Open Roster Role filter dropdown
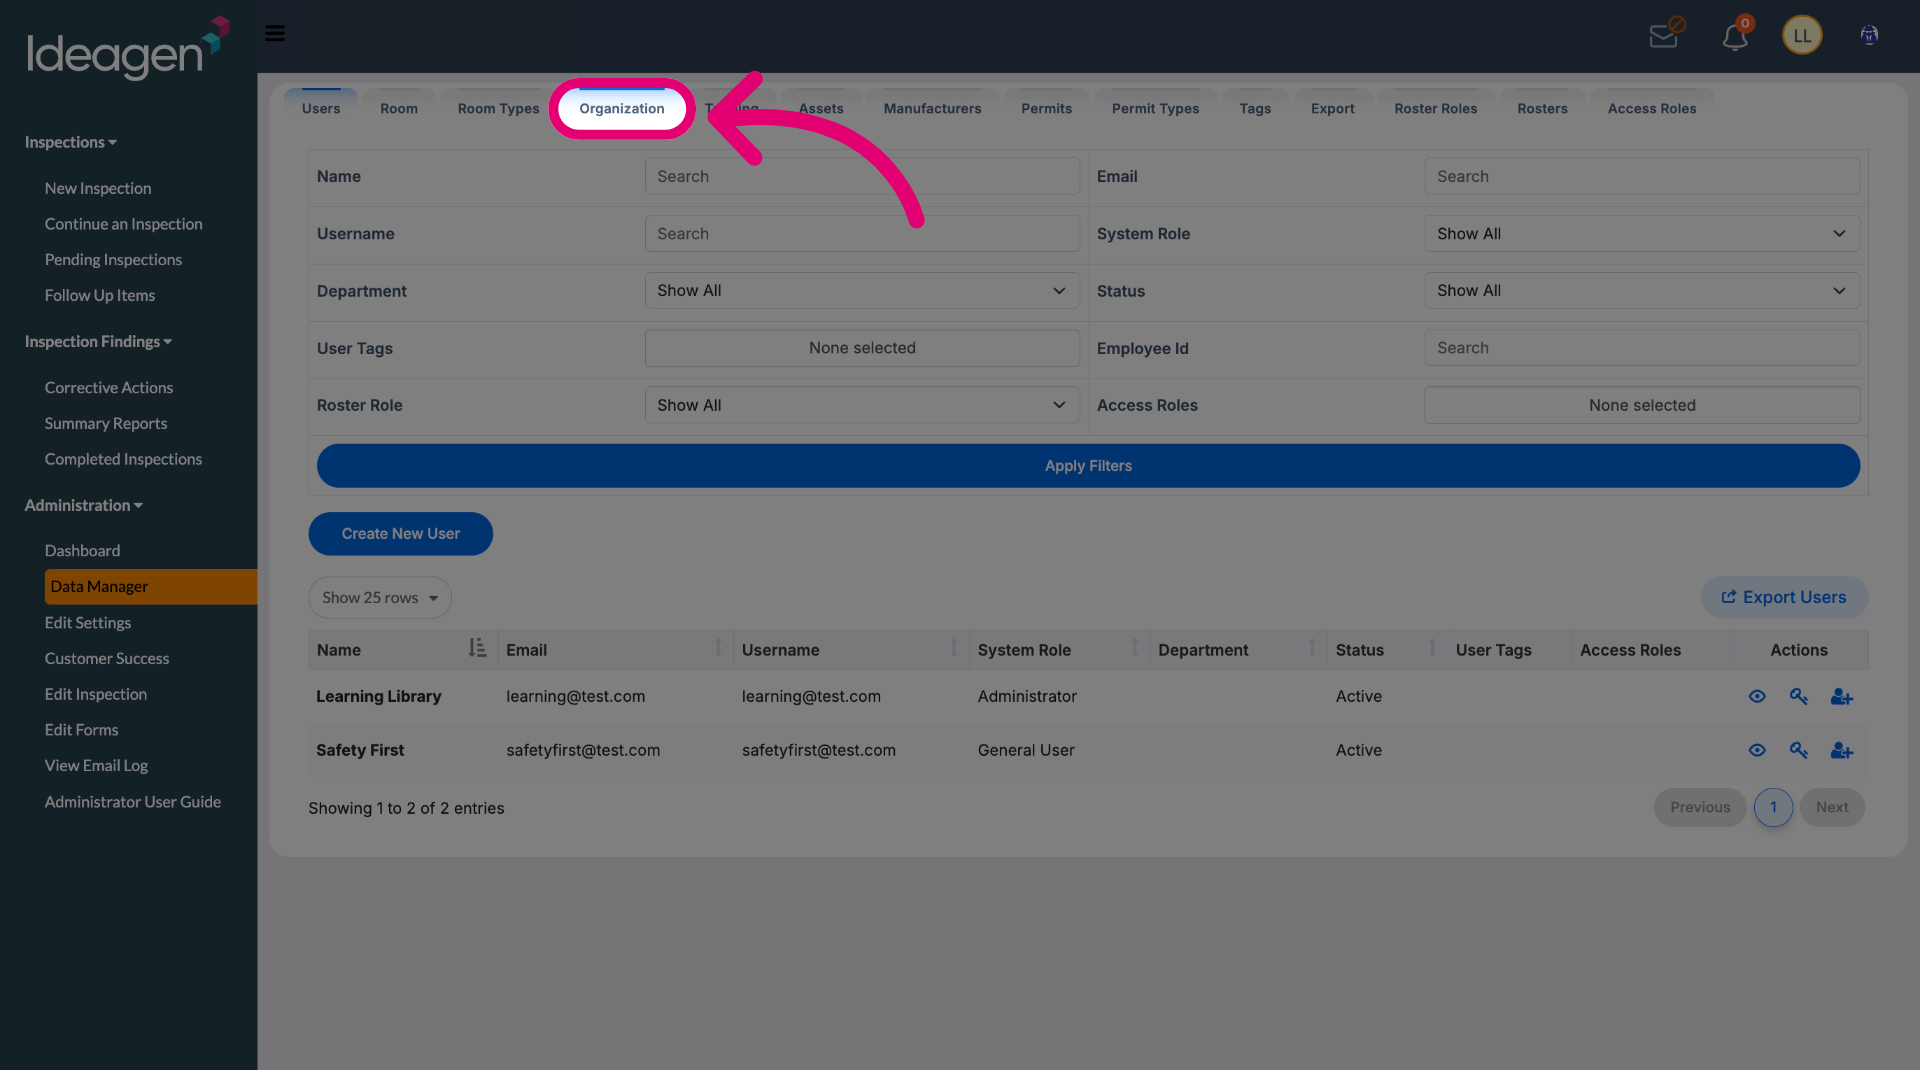1920x1070 pixels. (862, 406)
